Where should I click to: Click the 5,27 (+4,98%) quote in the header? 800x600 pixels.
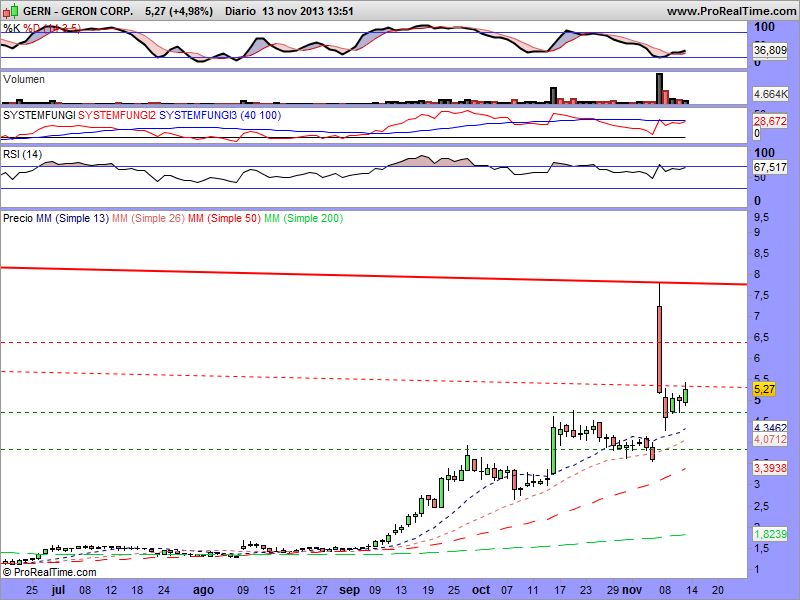[x=179, y=11]
